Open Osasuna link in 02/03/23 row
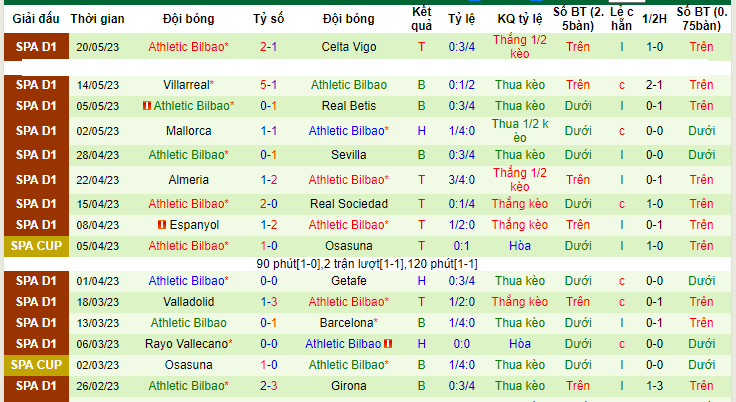Image resolution: width=736 pixels, height=402 pixels. (x=188, y=365)
